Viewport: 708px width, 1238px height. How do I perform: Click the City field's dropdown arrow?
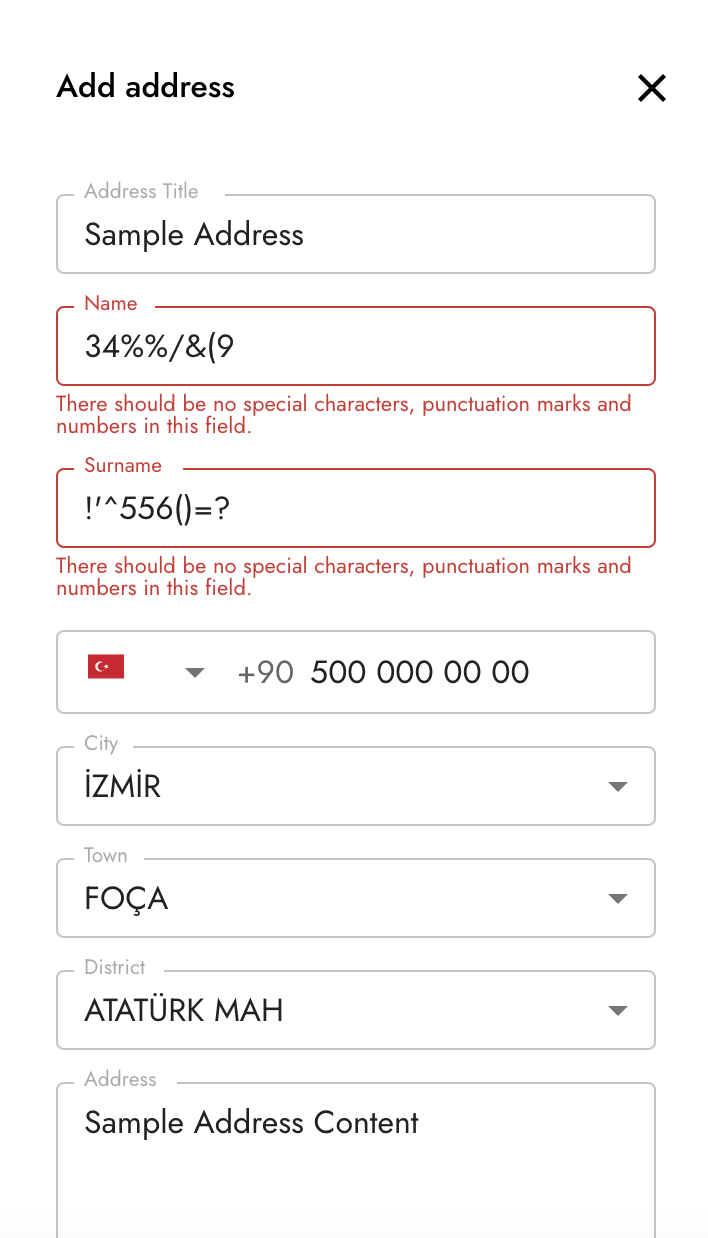click(x=618, y=787)
